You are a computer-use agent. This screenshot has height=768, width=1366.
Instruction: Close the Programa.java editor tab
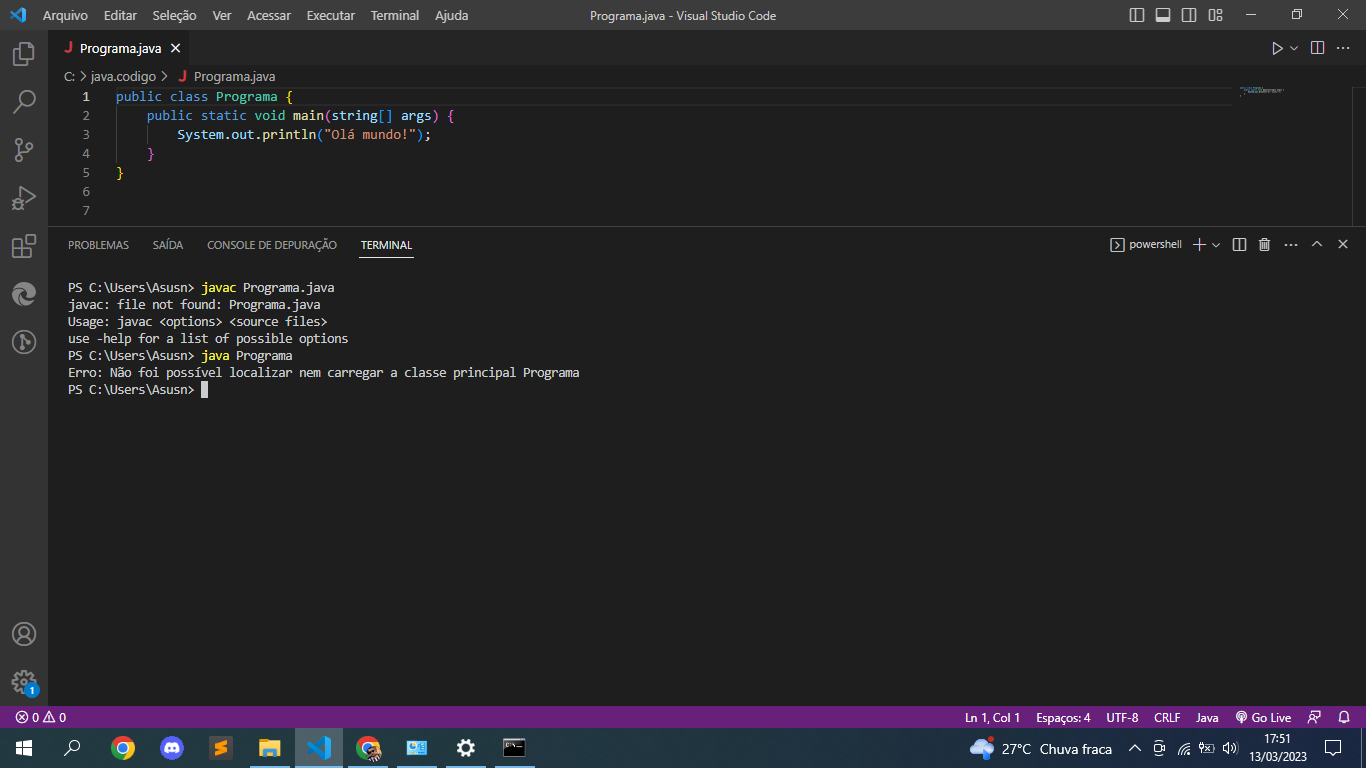176,48
